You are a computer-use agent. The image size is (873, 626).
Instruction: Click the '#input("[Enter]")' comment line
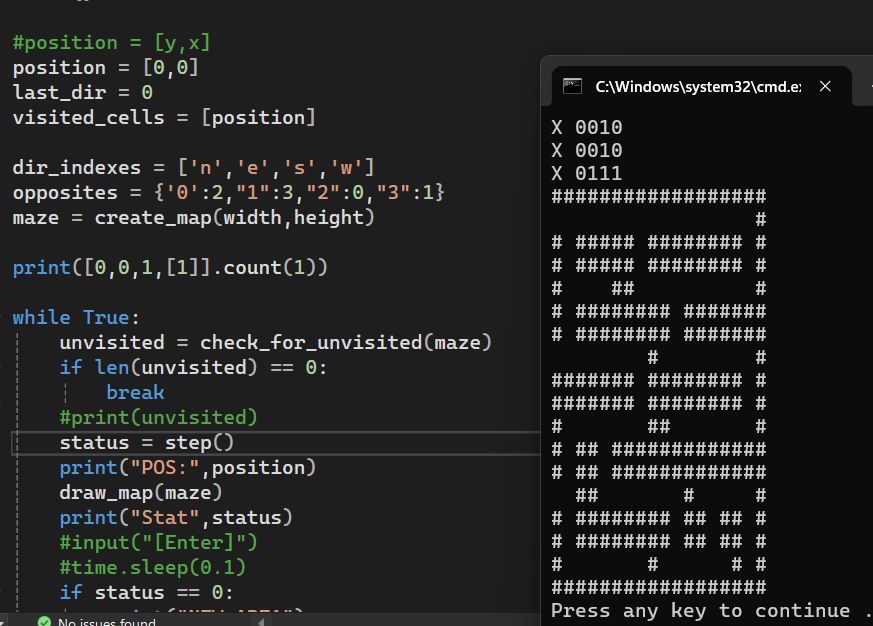158,542
